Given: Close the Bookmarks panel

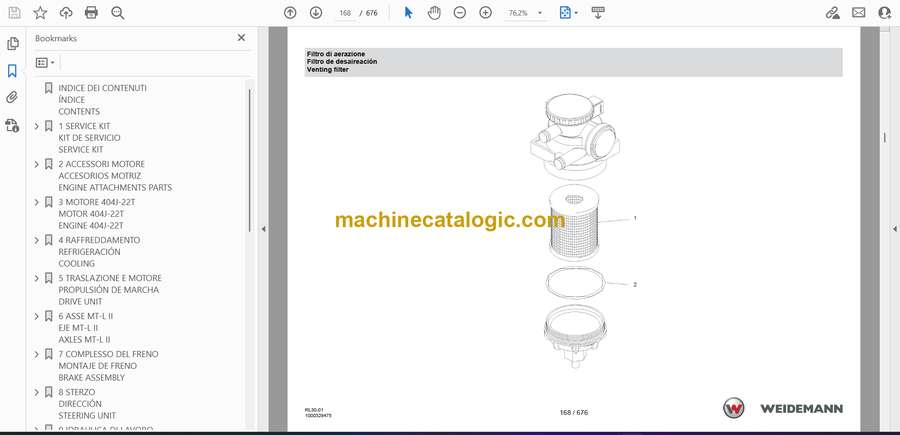Looking at the screenshot, I should pos(241,38).
